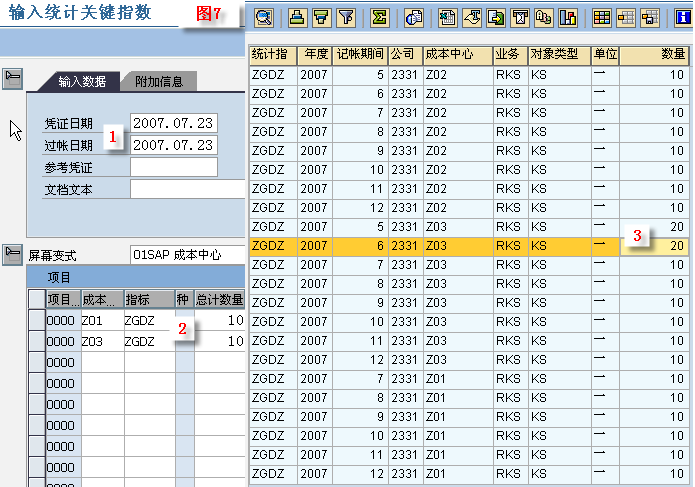Click the 年度 column header
The height and width of the screenshot is (487, 695).
pos(315,55)
